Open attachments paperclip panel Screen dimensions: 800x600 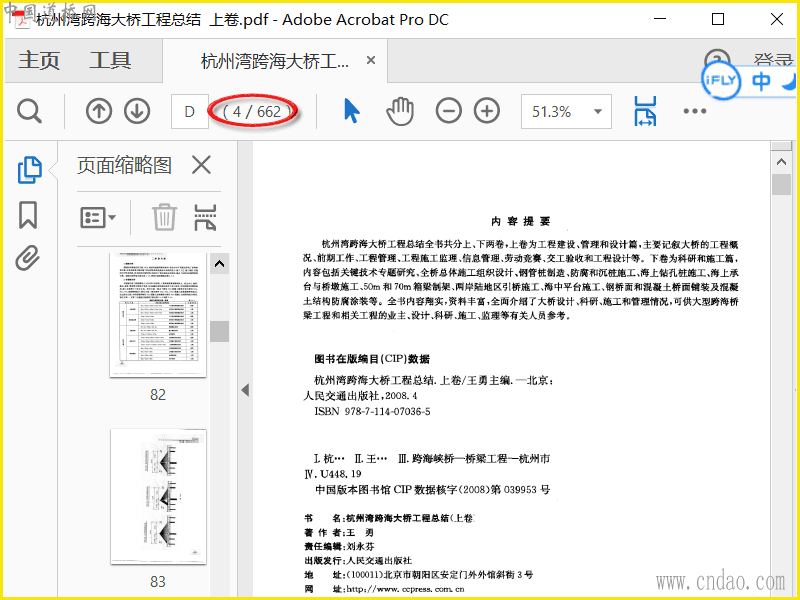(x=28, y=258)
